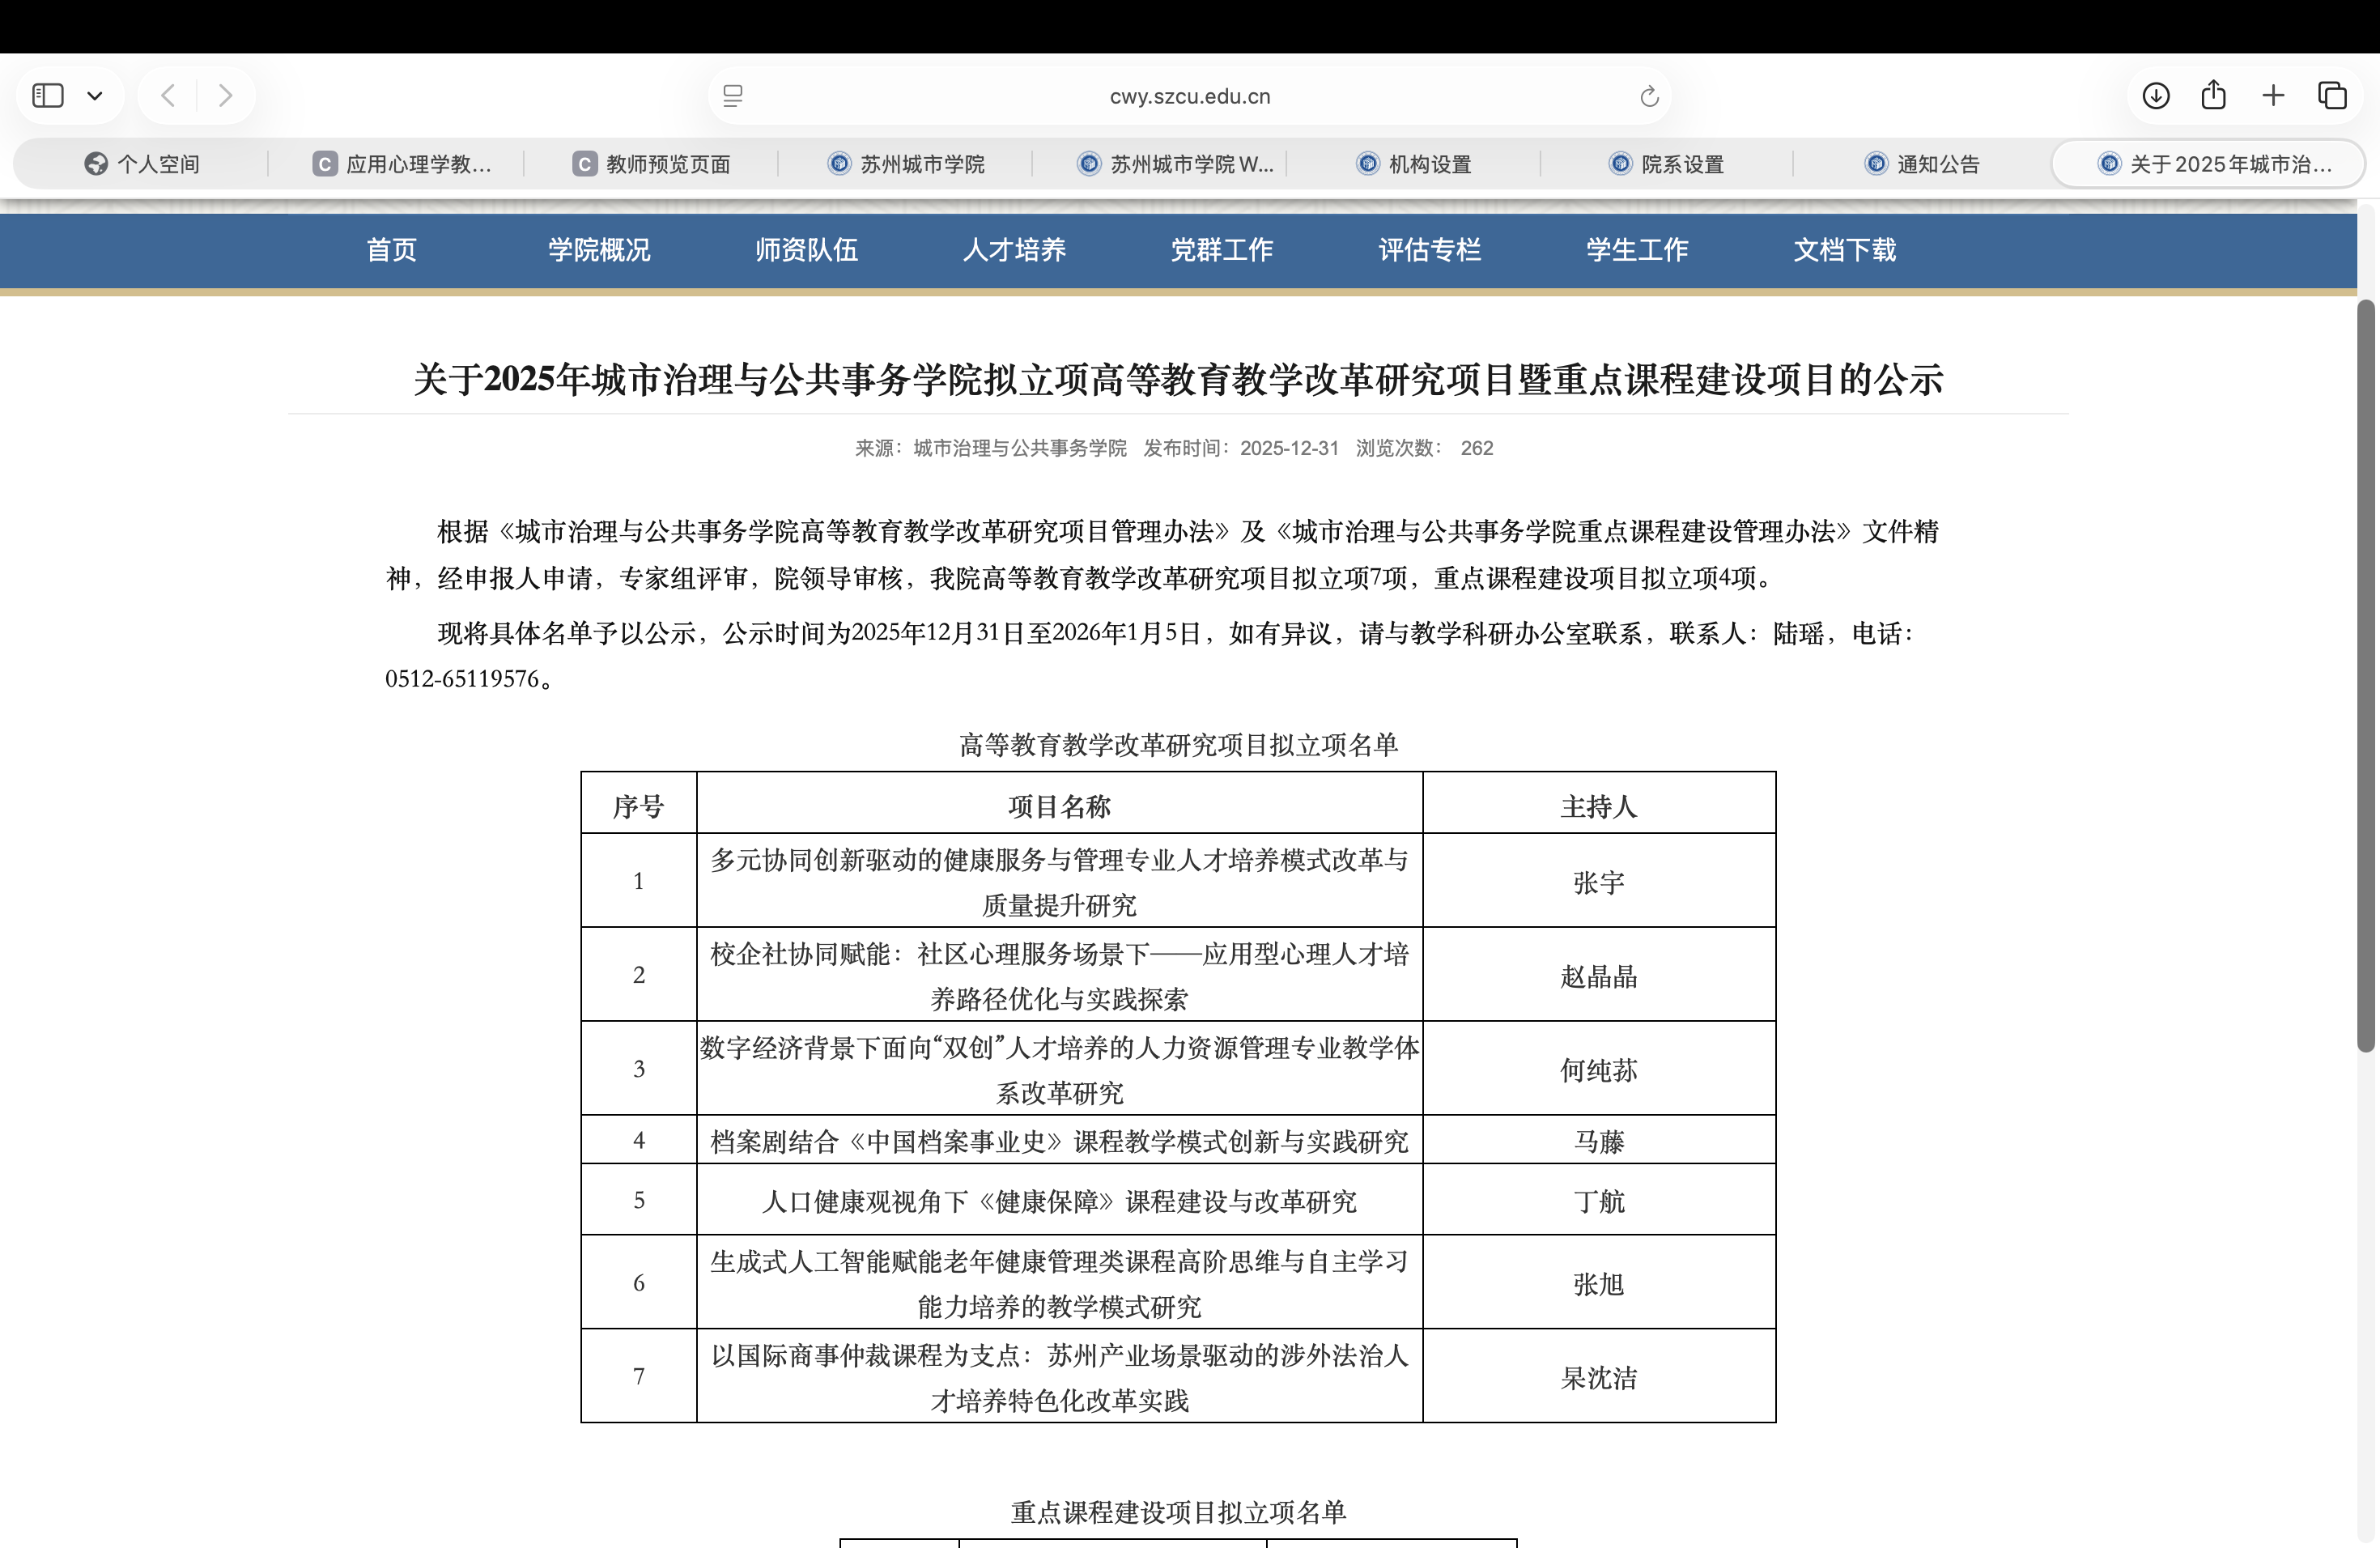The image size is (2380, 1548).
Task: Expand the sidebar tab group dropdown chevron
Action: [x=95, y=96]
